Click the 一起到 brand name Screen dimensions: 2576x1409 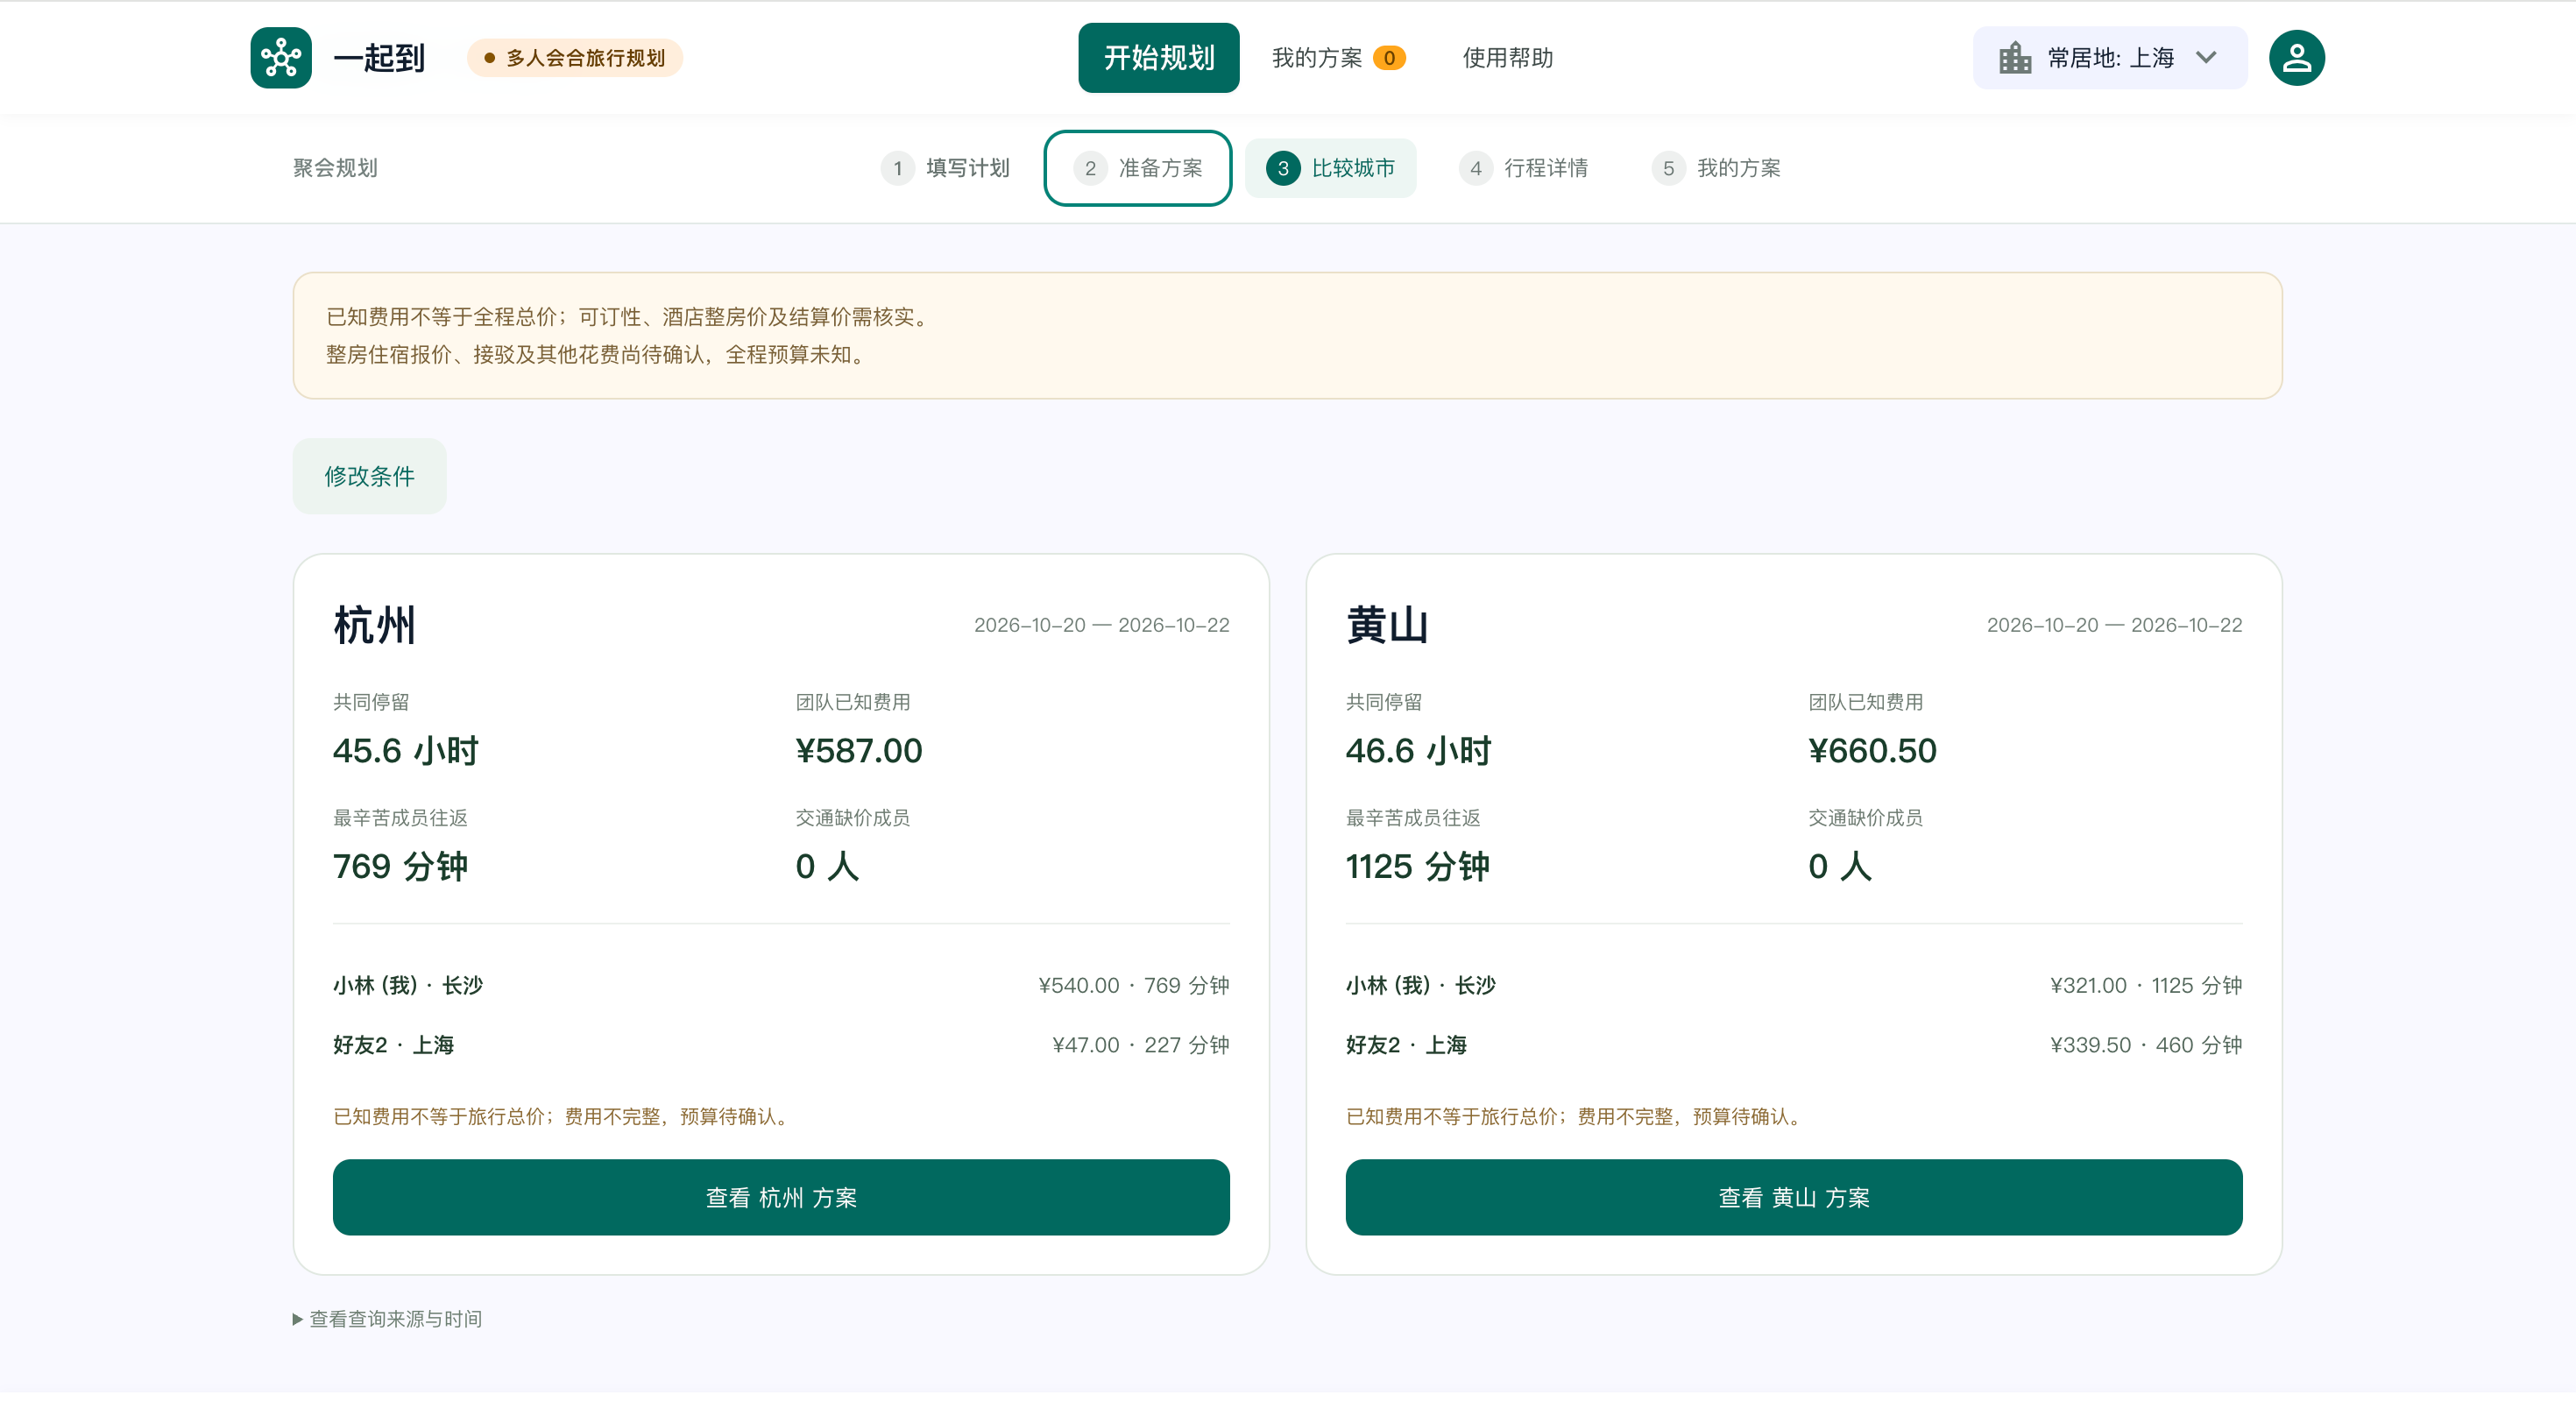pos(378,58)
